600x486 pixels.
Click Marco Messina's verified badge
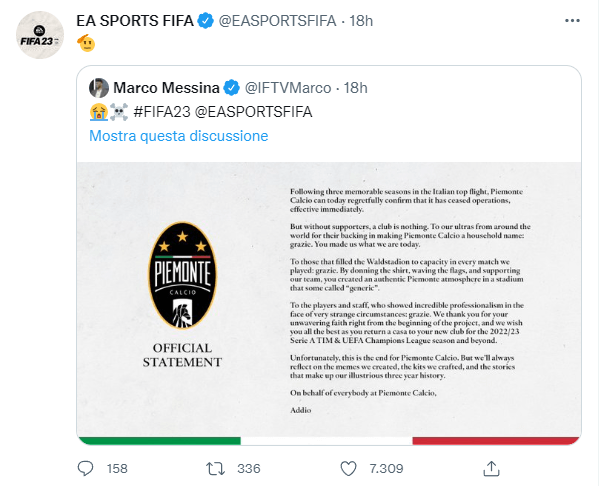point(232,87)
